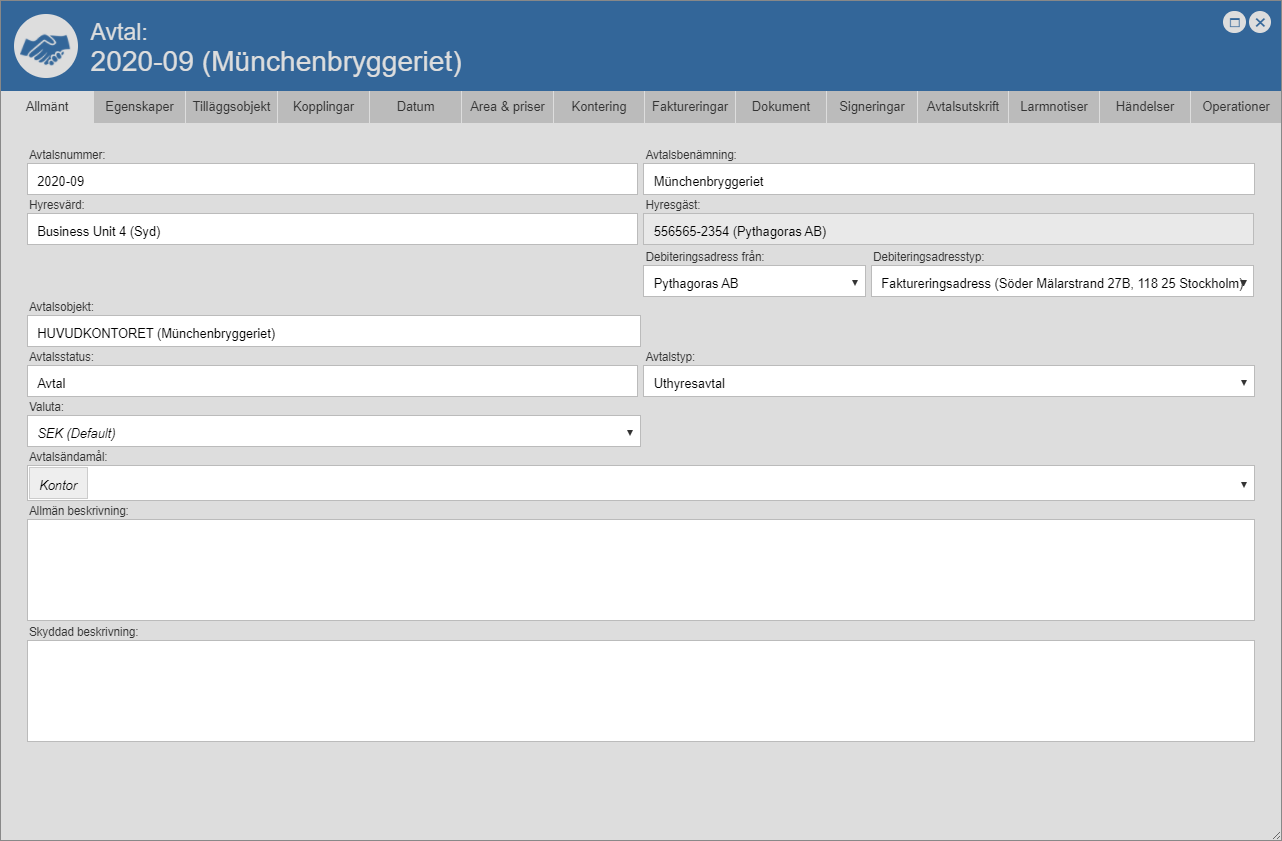Open the Faktureringar tab

[x=690, y=107]
